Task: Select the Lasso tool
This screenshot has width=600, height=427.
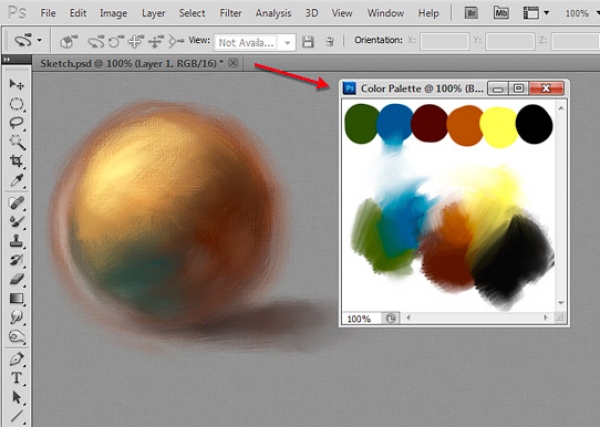Action: click(16, 123)
